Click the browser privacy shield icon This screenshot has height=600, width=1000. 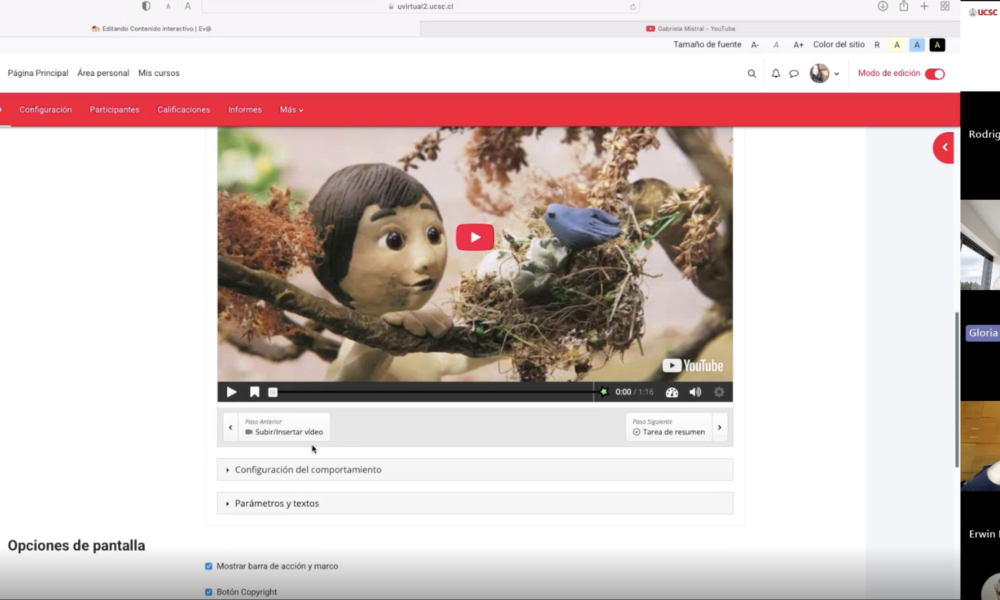[146, 6]
